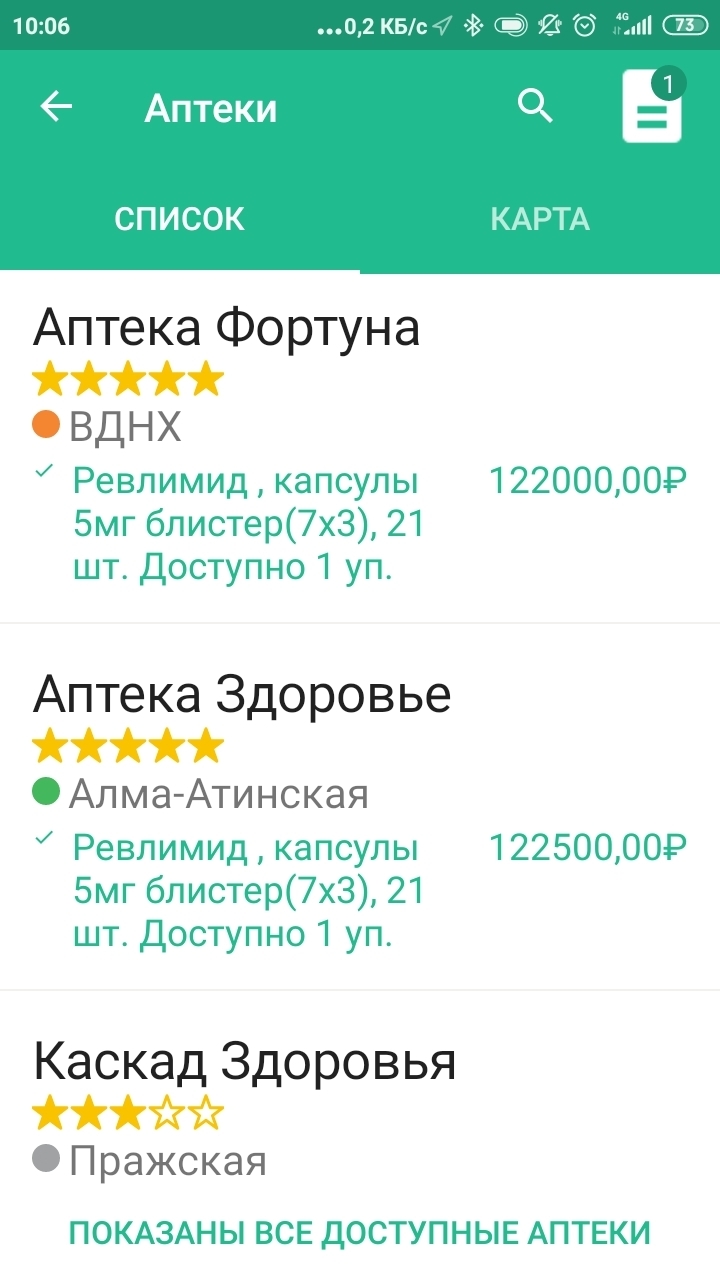Tap the gray metro dot beside Пражская
The width and height of the screenshot is (720, 1280).
[x=46, y=1160]
